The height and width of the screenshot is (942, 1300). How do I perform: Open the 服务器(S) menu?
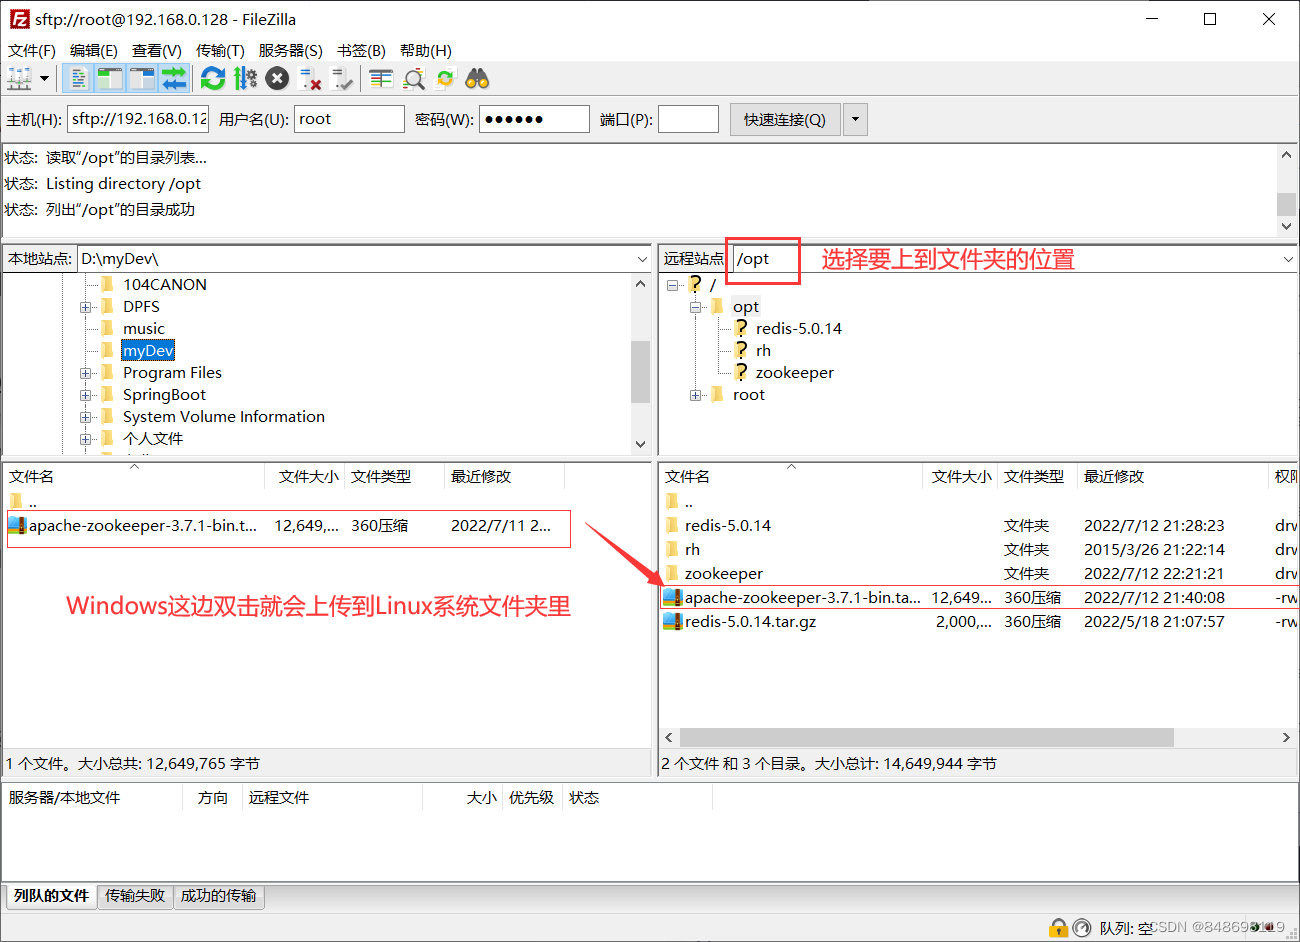pos(290,50)
